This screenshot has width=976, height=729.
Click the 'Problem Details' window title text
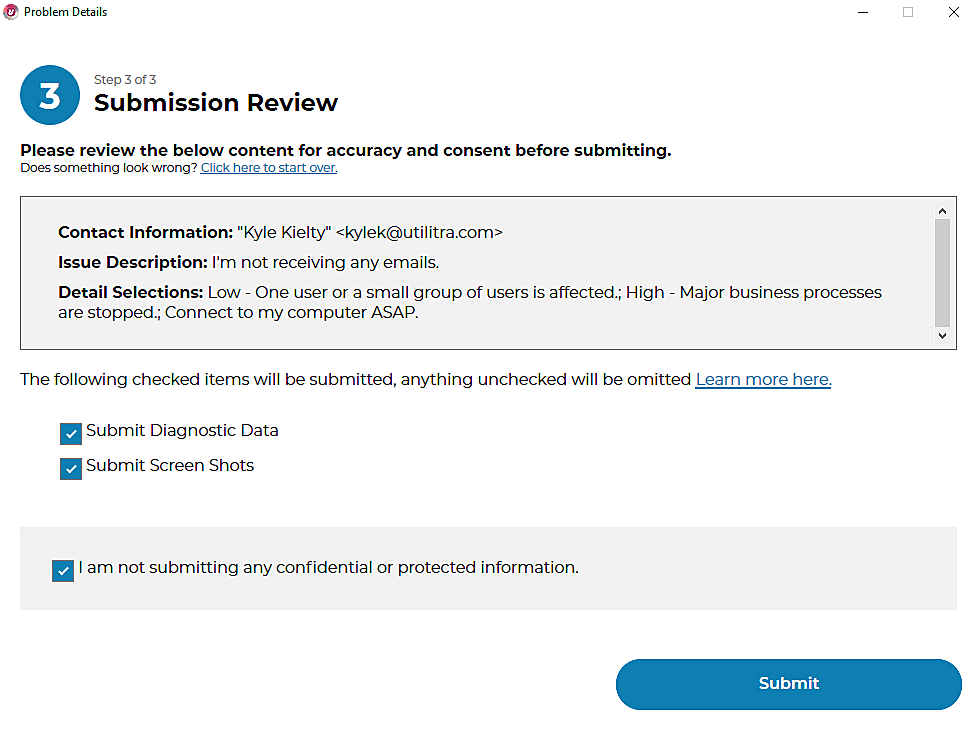[65, 12]
